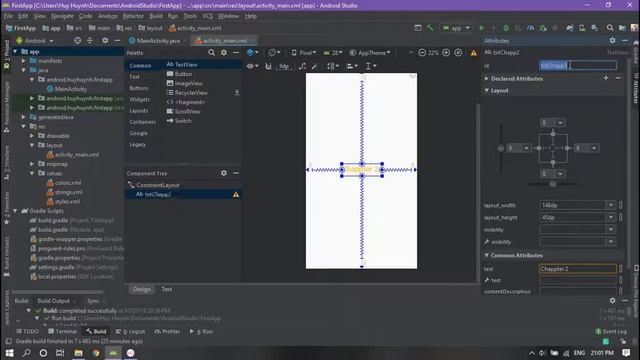Image resolution: width=640 pixels, height=360 pixels.
Task: Open Attributes panel settings gear
Action: point(612,40)
